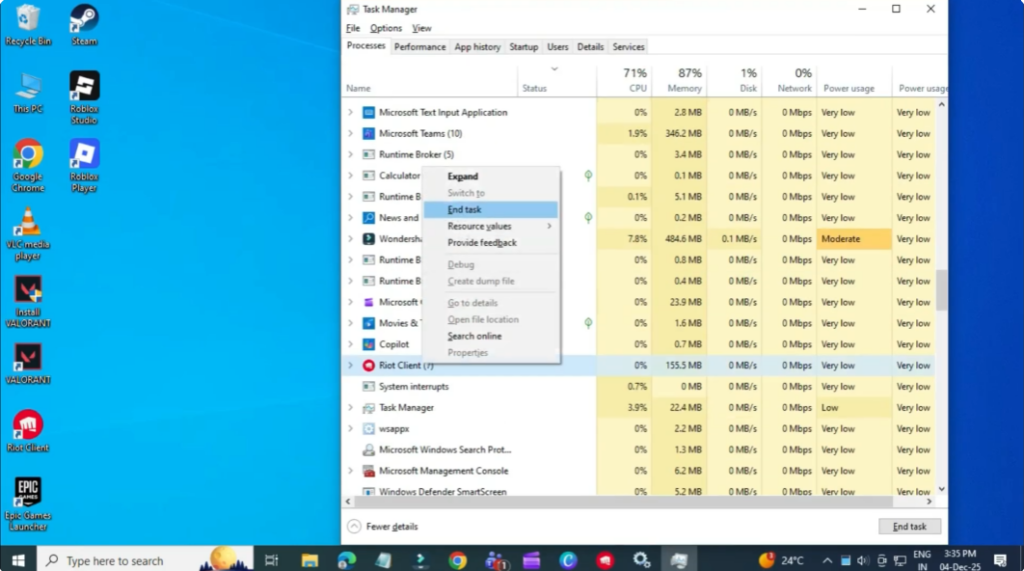Select This PC desktop icon
This screenshot has width=1024, height=571.
click(27, 93)
